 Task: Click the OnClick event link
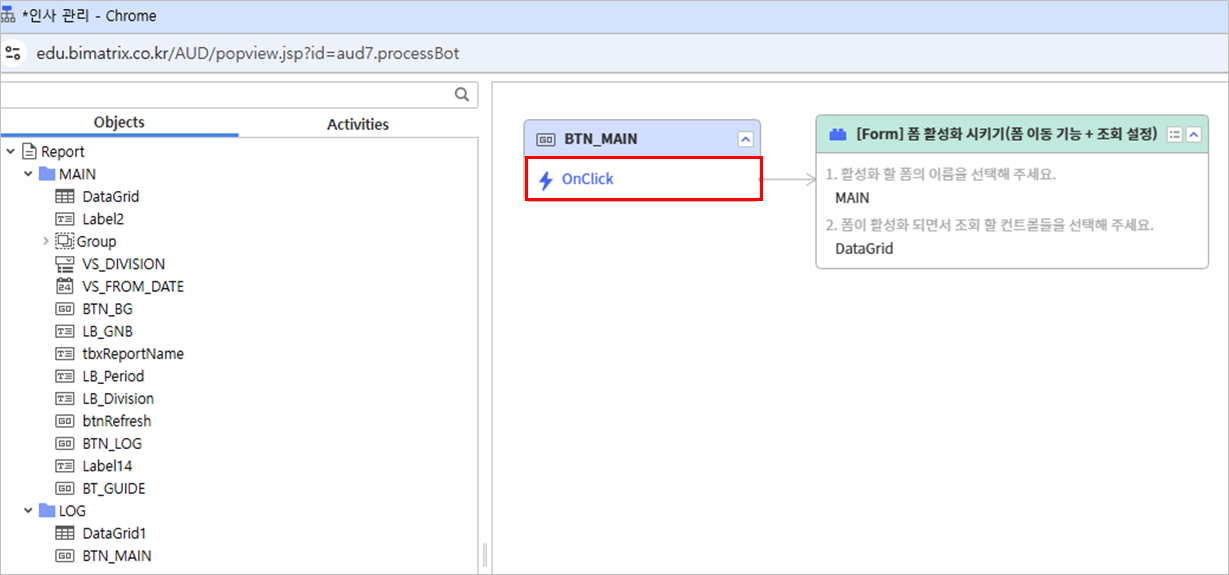588,179
